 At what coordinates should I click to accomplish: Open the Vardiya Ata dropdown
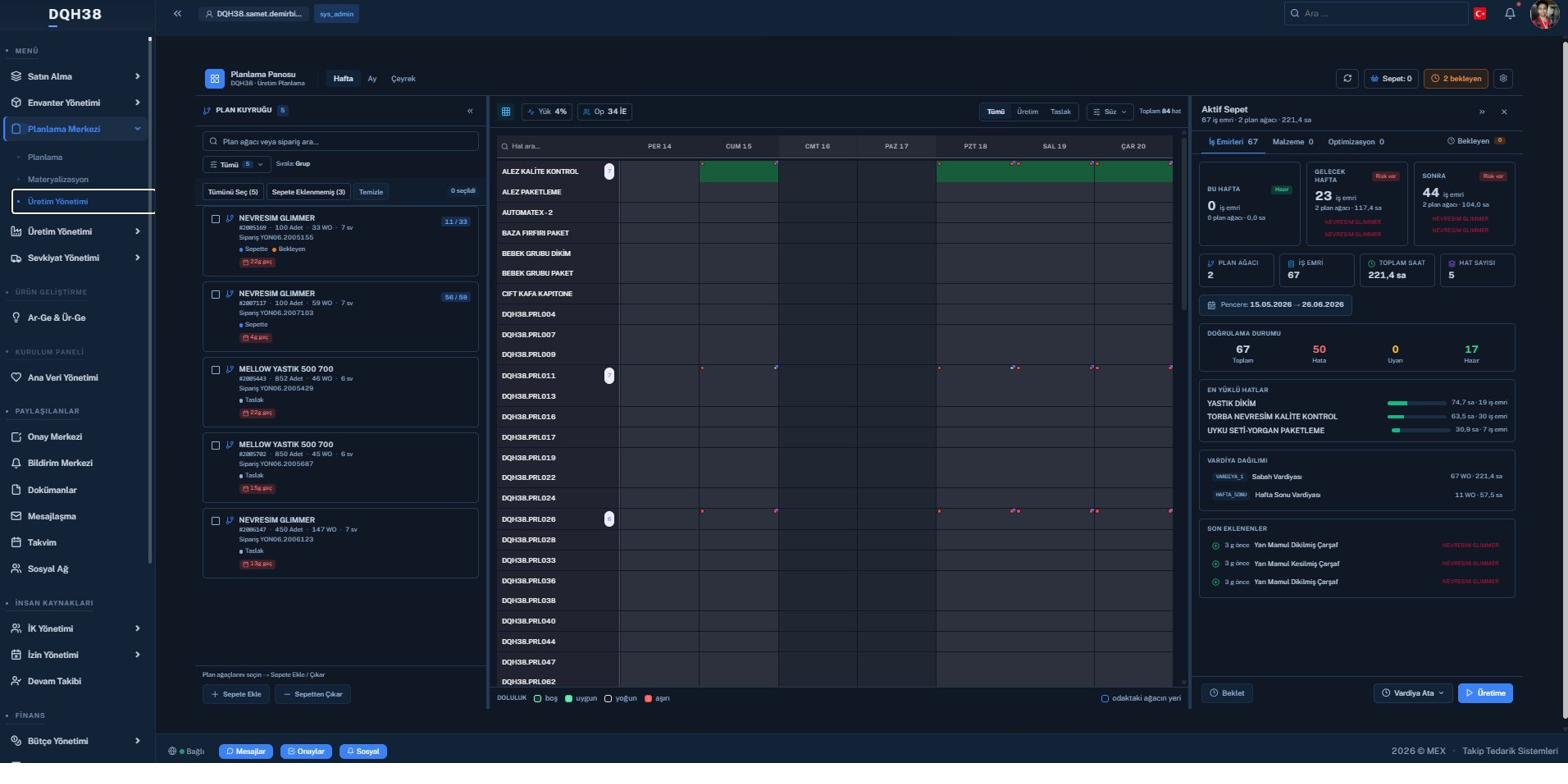coord(1413,693)
